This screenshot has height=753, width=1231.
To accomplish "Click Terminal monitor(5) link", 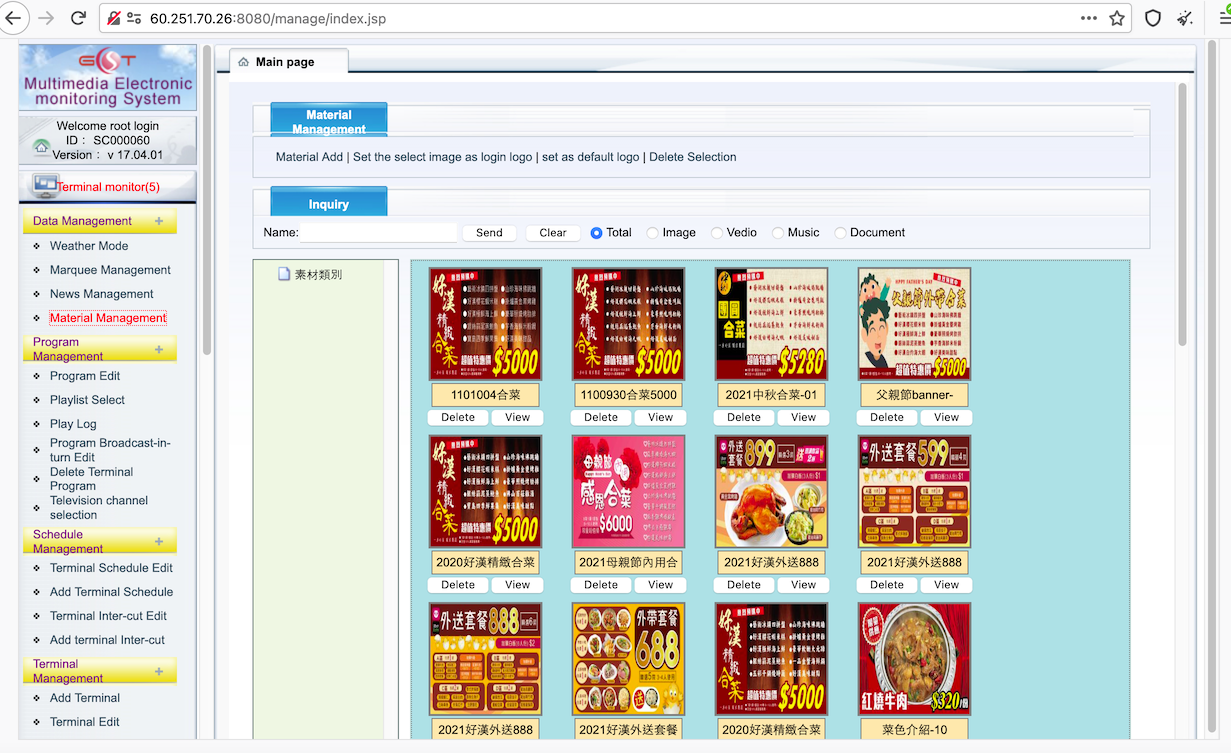I will (108, 187).
